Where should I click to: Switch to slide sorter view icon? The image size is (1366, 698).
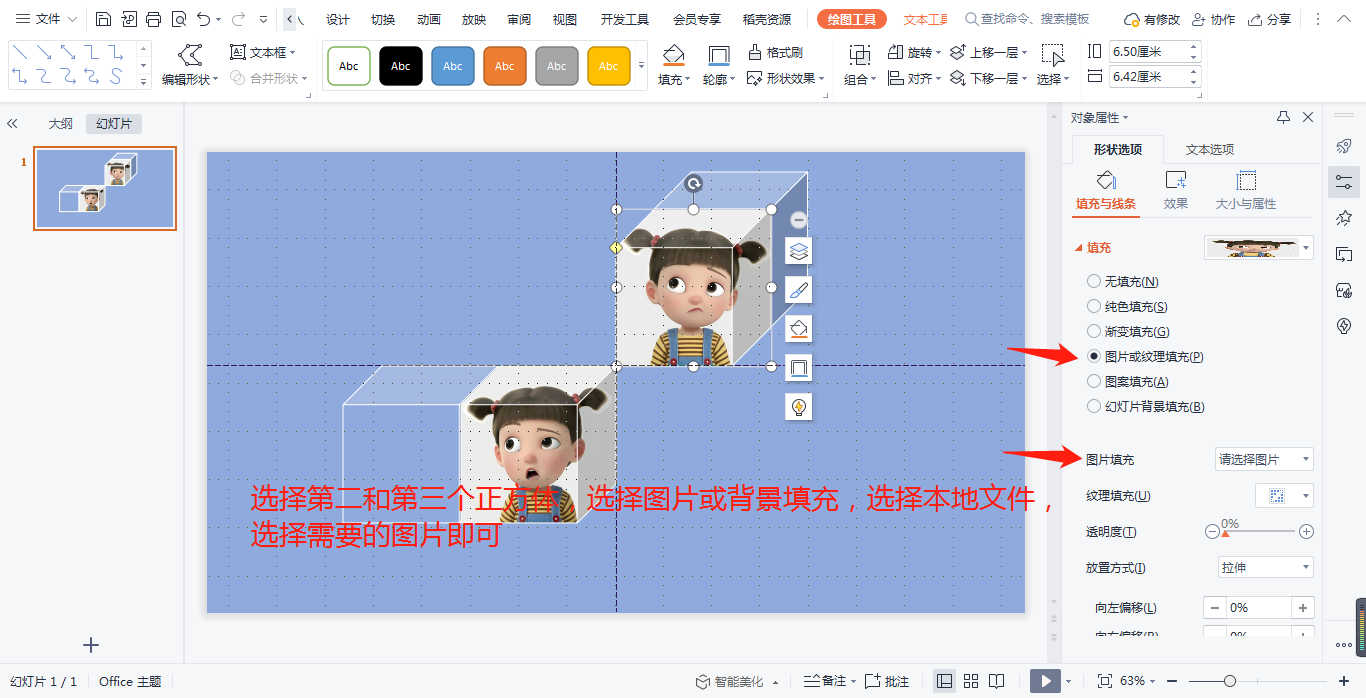click(970, 681)
